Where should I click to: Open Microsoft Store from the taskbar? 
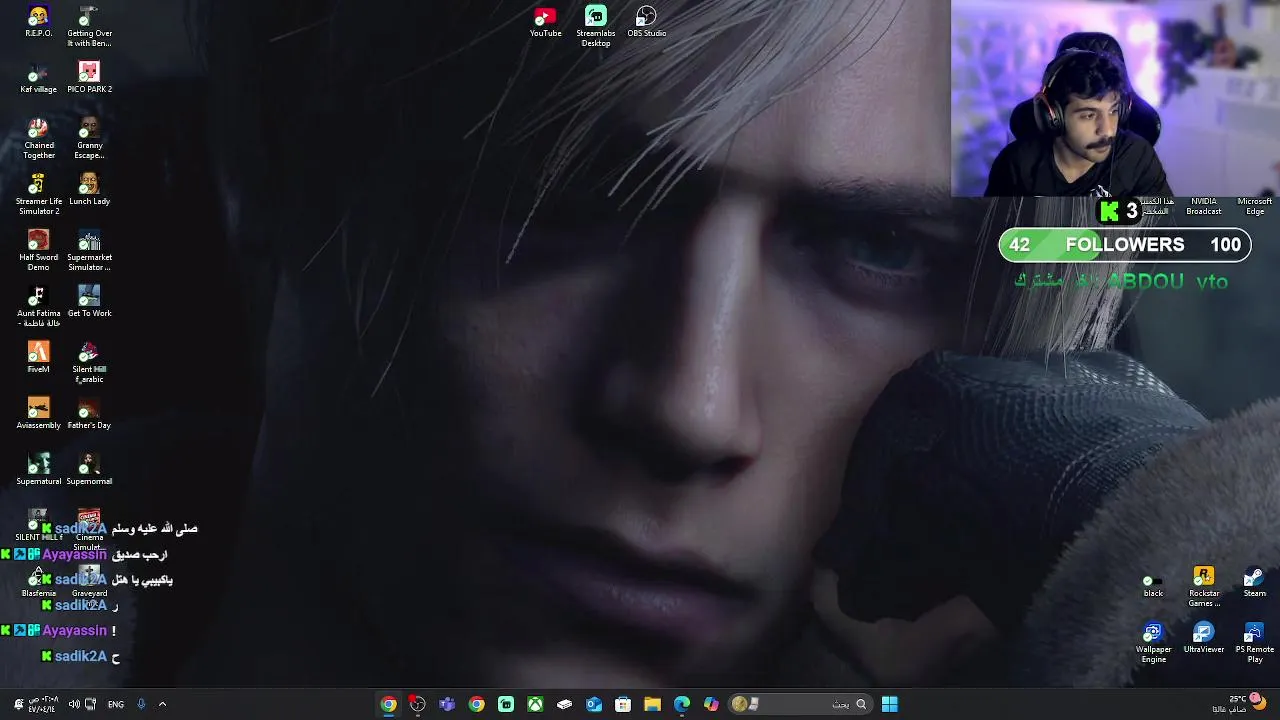[623, 704]
